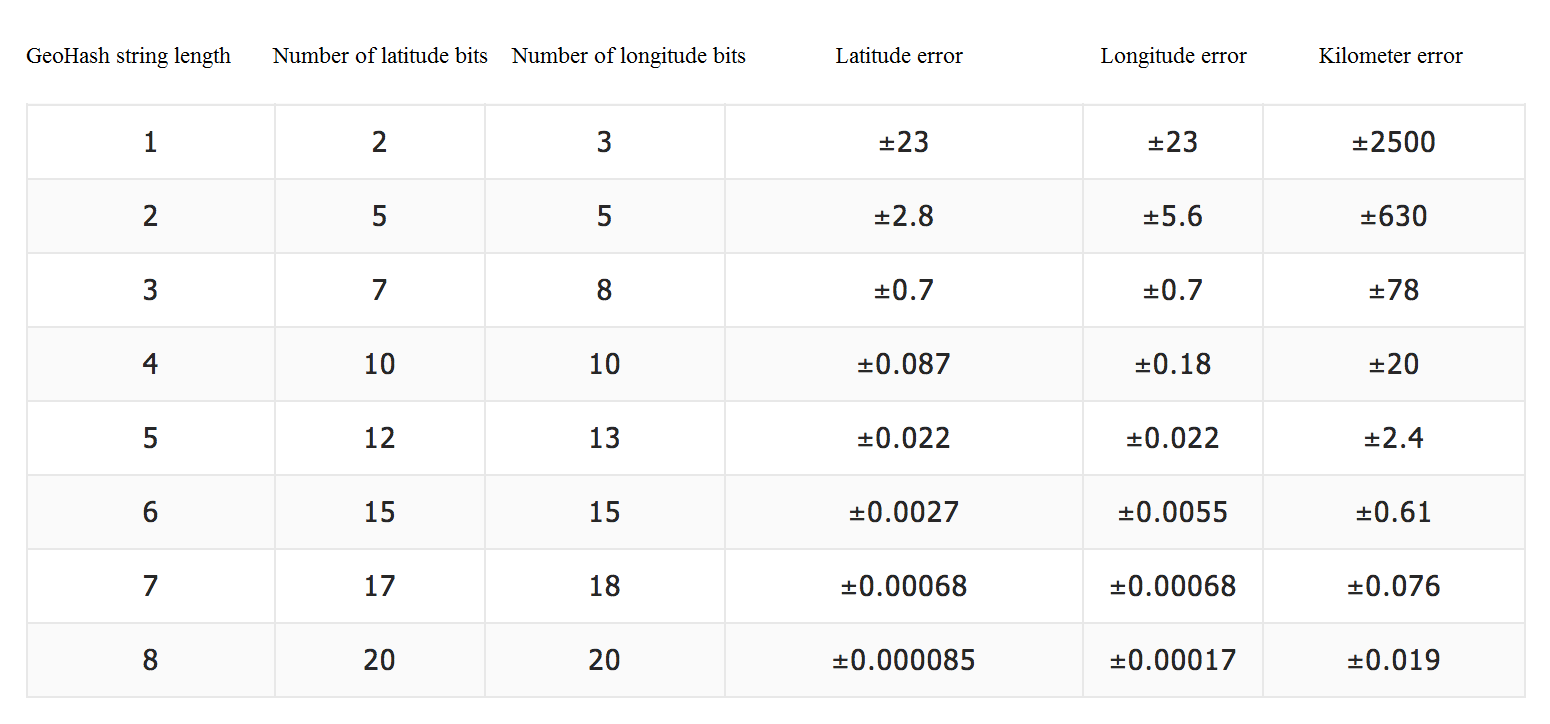Click the ±2500 kilometer error cell
This screenshot has width=1550, height=724.
pyautogui.click(x=1393, y=142)
